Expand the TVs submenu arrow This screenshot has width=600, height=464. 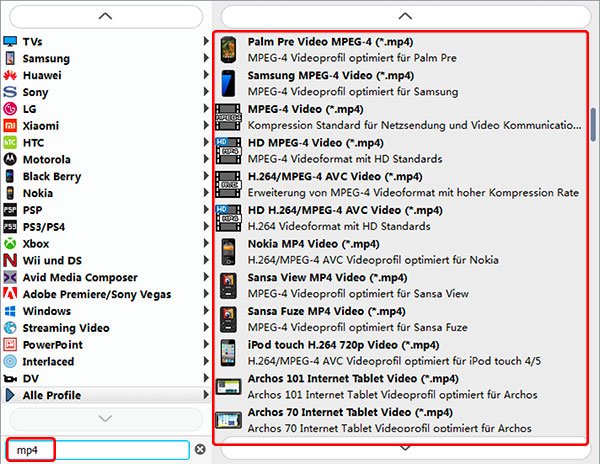[206, 41]
